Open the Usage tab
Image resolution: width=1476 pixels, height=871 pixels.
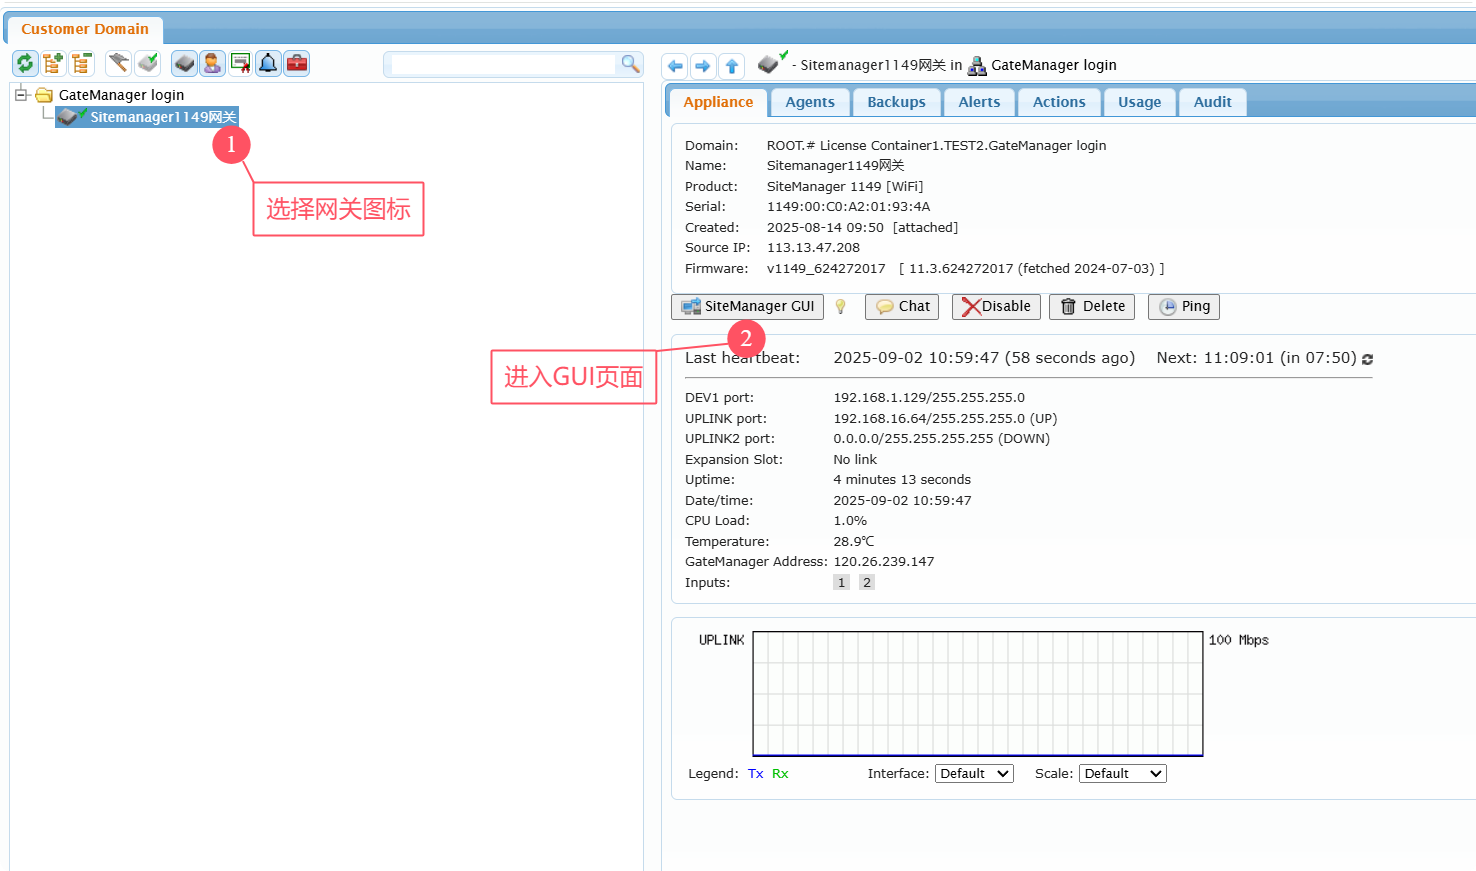coord(1139,102)
